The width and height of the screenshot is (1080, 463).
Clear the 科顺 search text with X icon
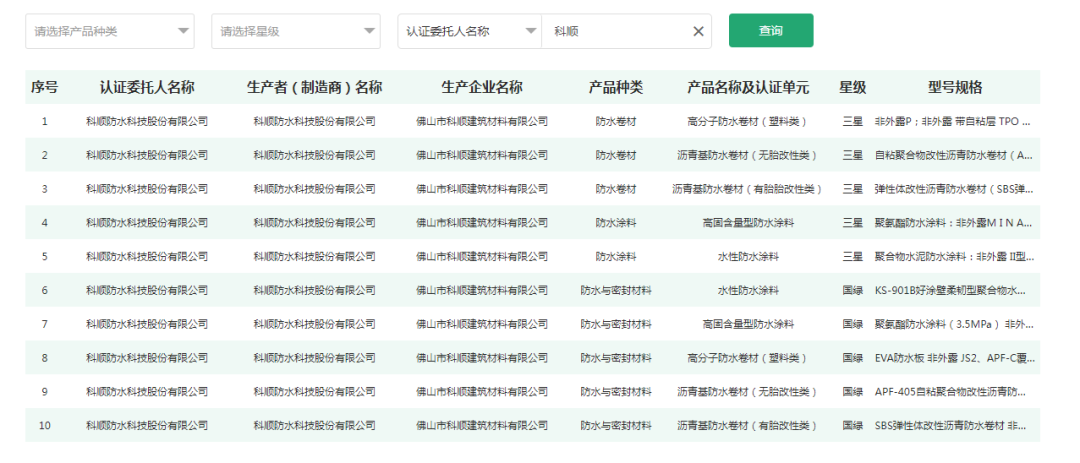point(698,31)
